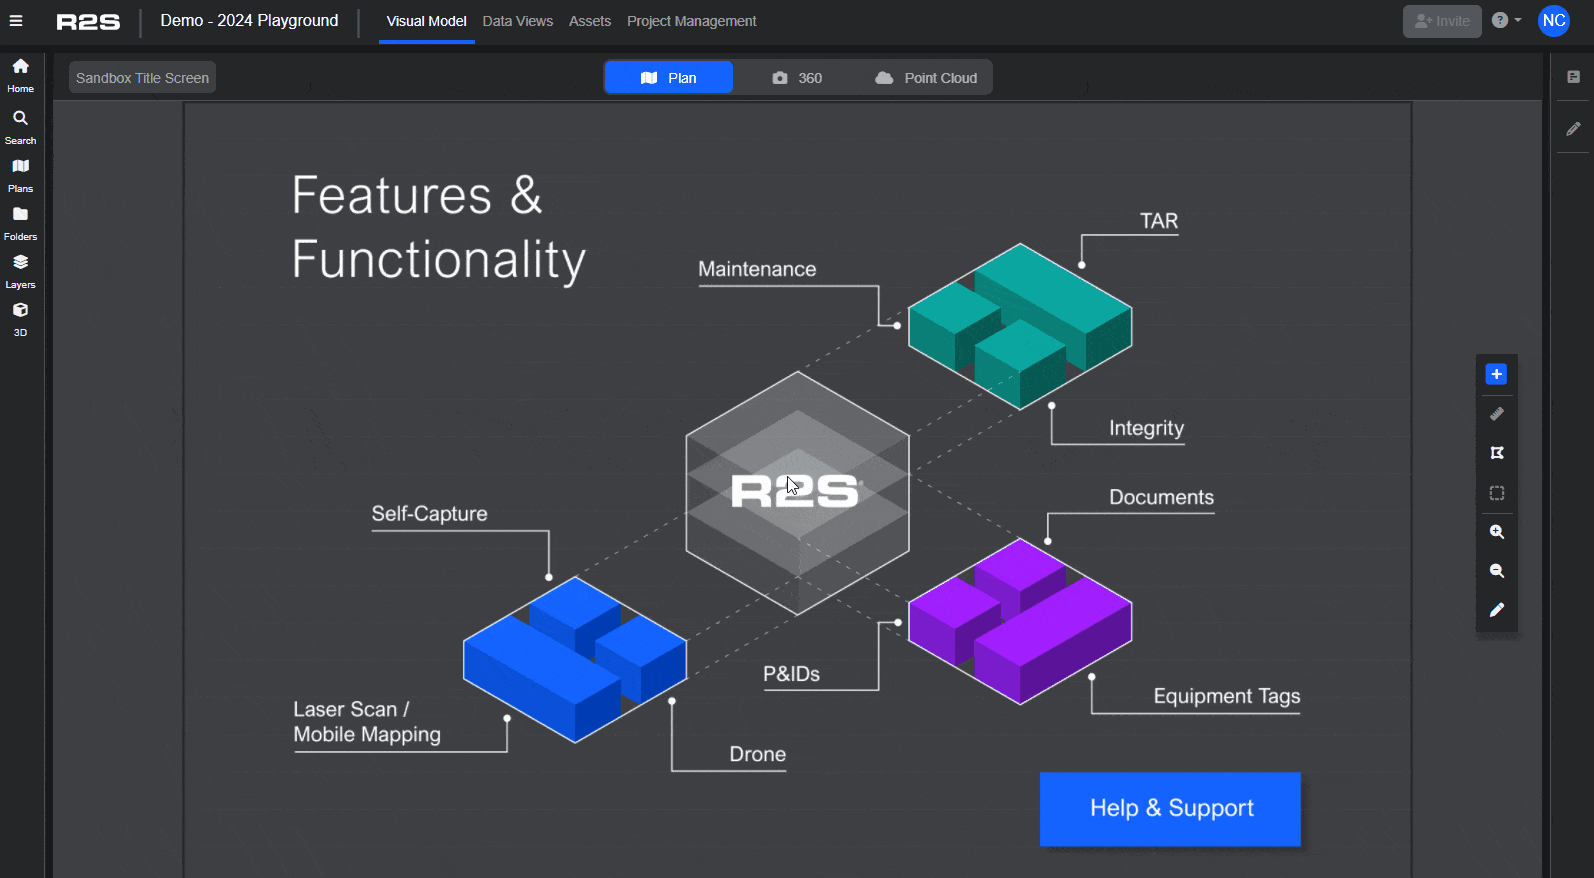The width and height of the screenshot is (1594, 878).
Task: Click the Documents label
Action: point(1161,497)
